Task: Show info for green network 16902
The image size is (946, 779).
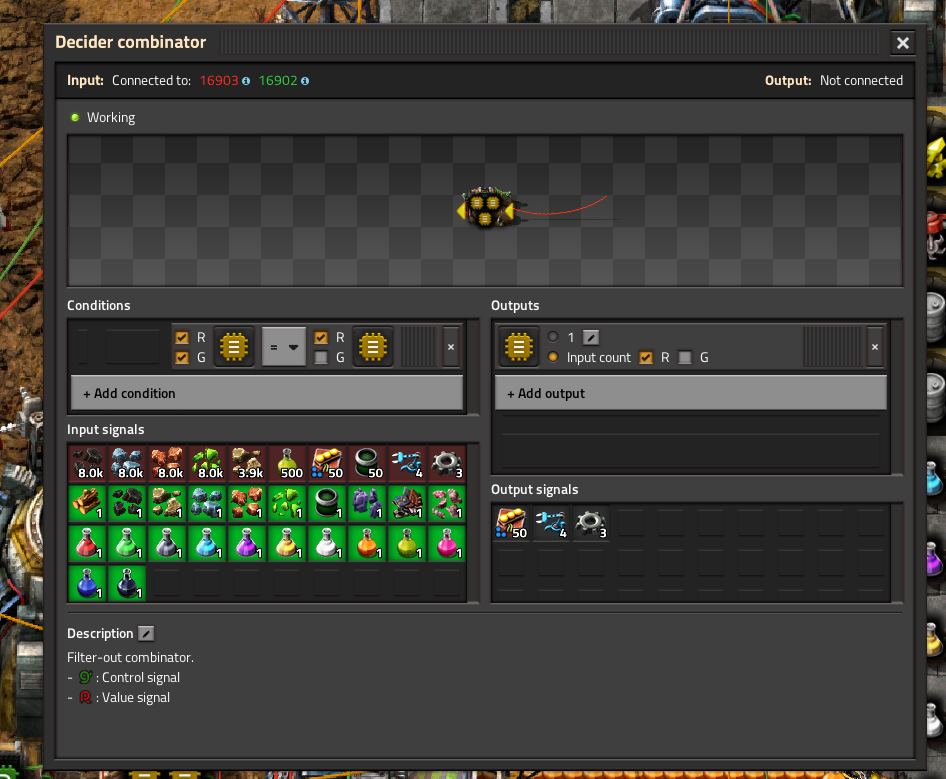Action: tap(305, 81)
